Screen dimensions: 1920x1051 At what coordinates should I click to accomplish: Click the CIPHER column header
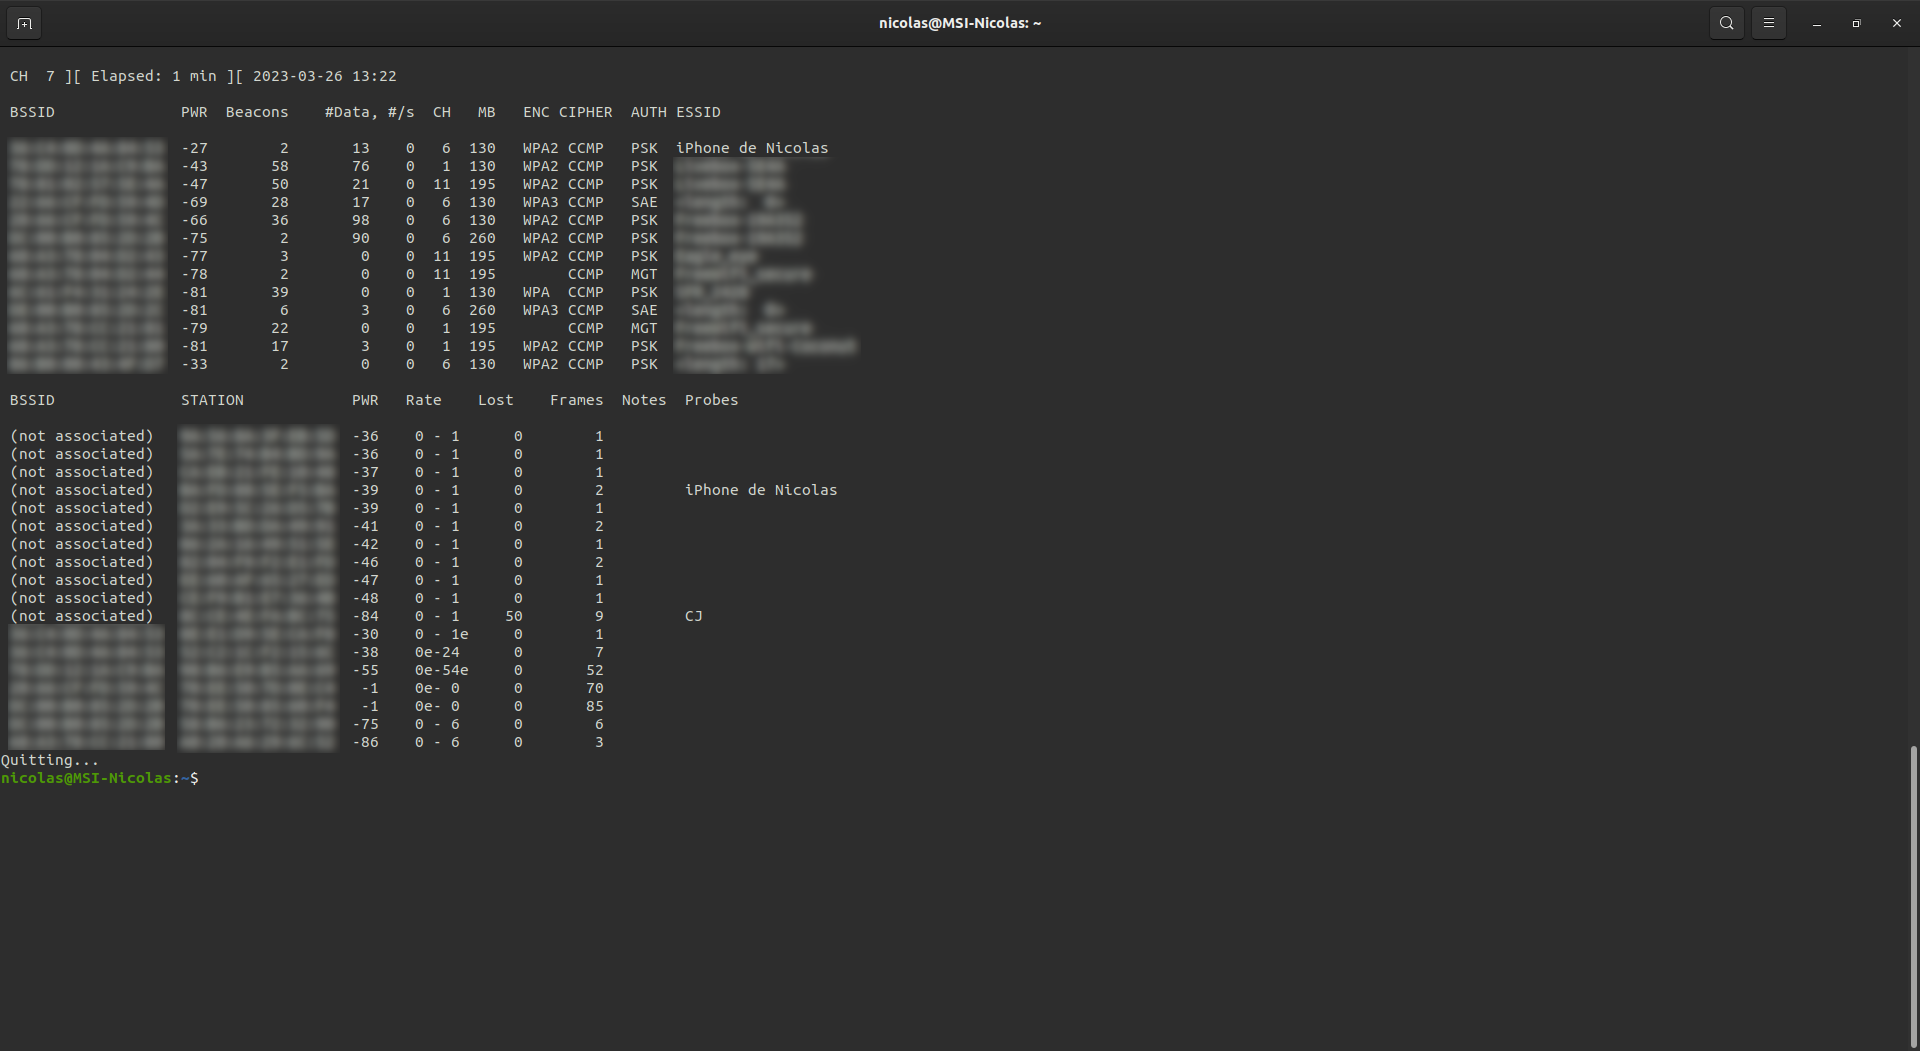pyautogui.click(x=585, y=112)
